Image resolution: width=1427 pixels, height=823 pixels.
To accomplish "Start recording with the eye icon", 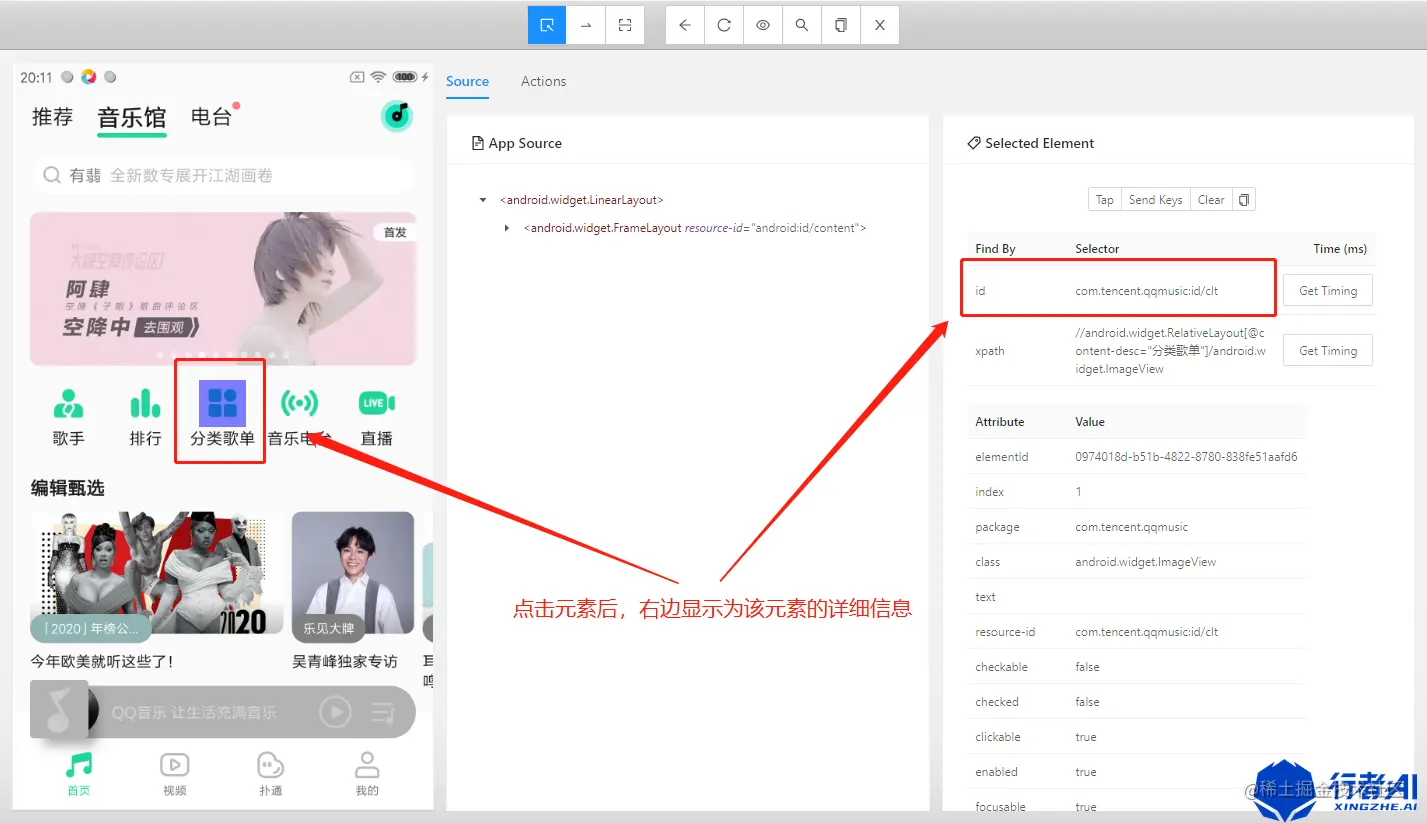I will click(763, 25).
